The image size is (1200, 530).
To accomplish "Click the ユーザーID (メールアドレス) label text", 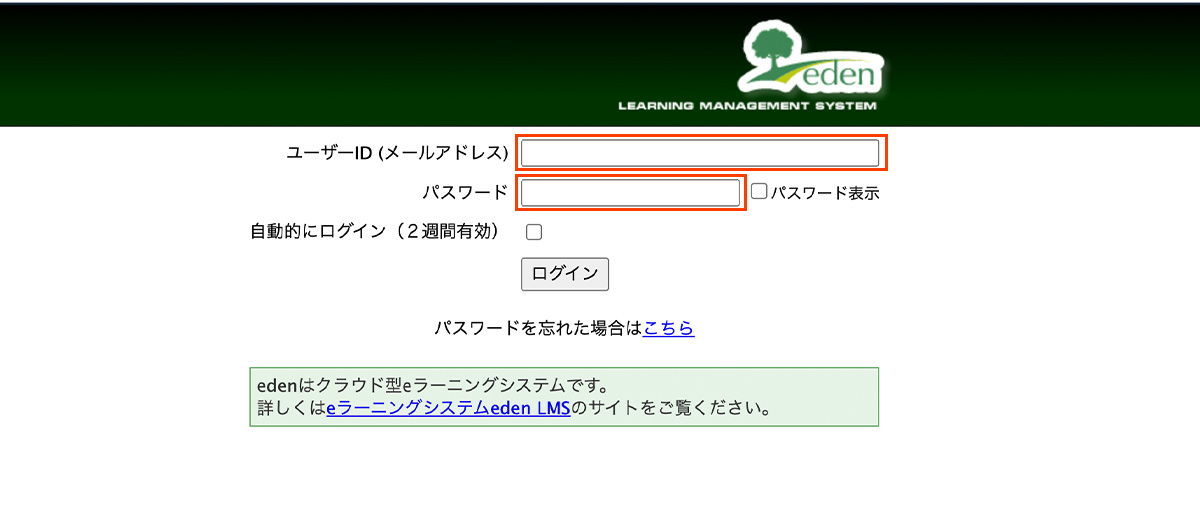I will click(x=398, y=153).
